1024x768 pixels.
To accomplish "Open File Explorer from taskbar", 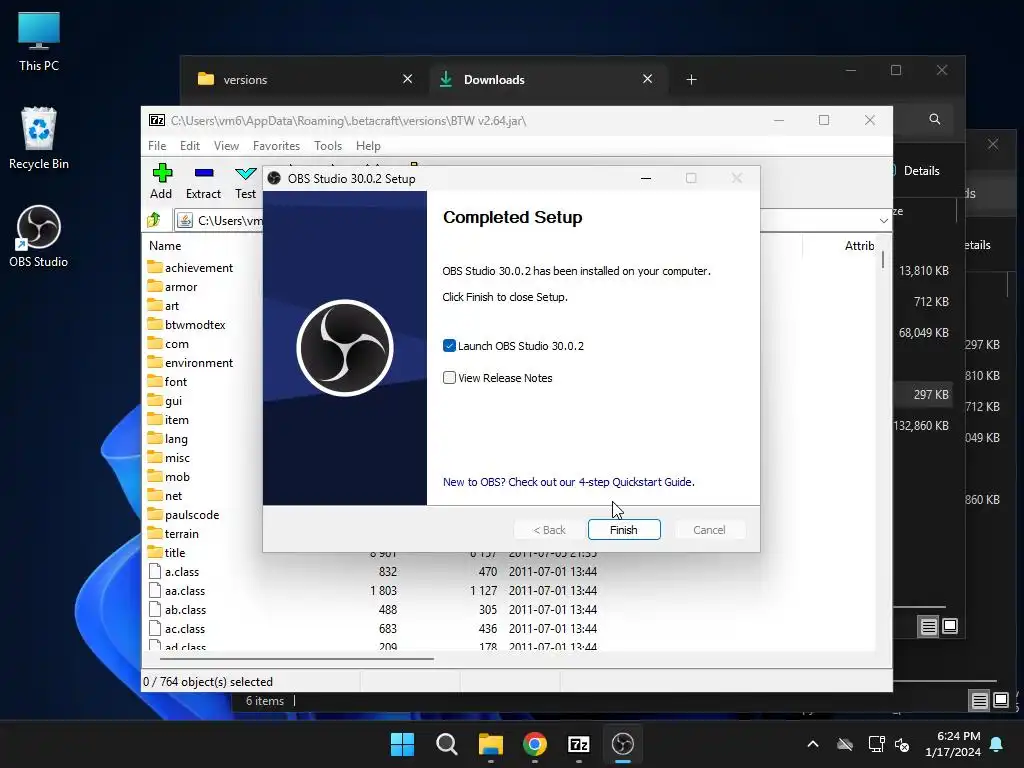I will (x=490, y=744).
